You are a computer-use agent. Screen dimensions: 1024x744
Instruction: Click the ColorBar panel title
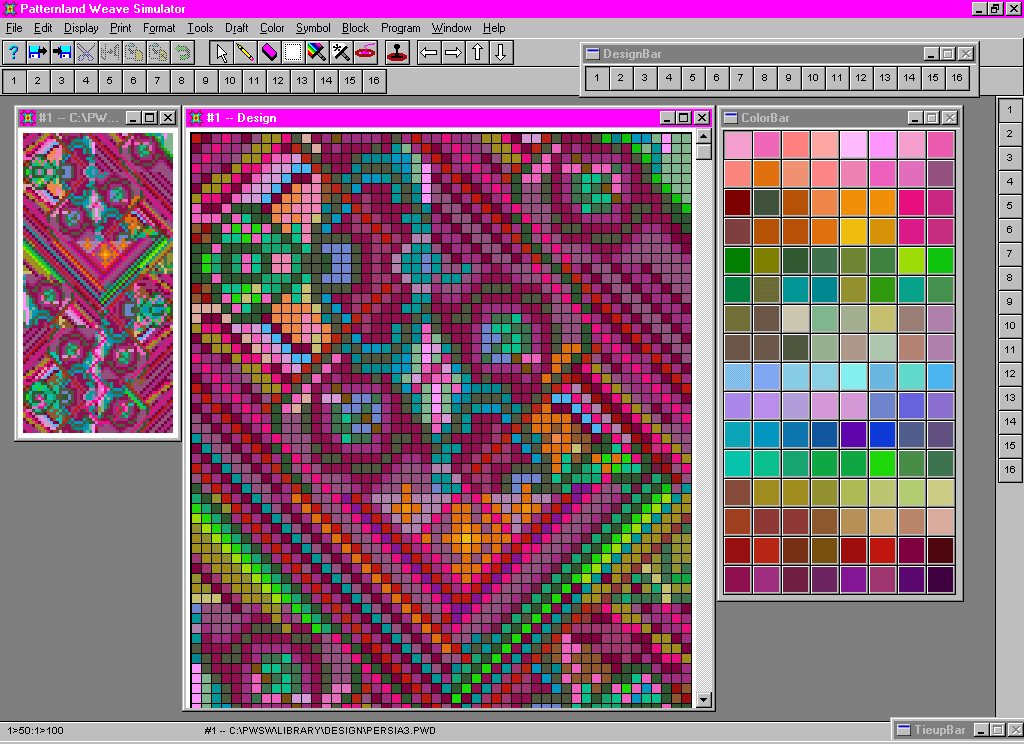point(765,118)
